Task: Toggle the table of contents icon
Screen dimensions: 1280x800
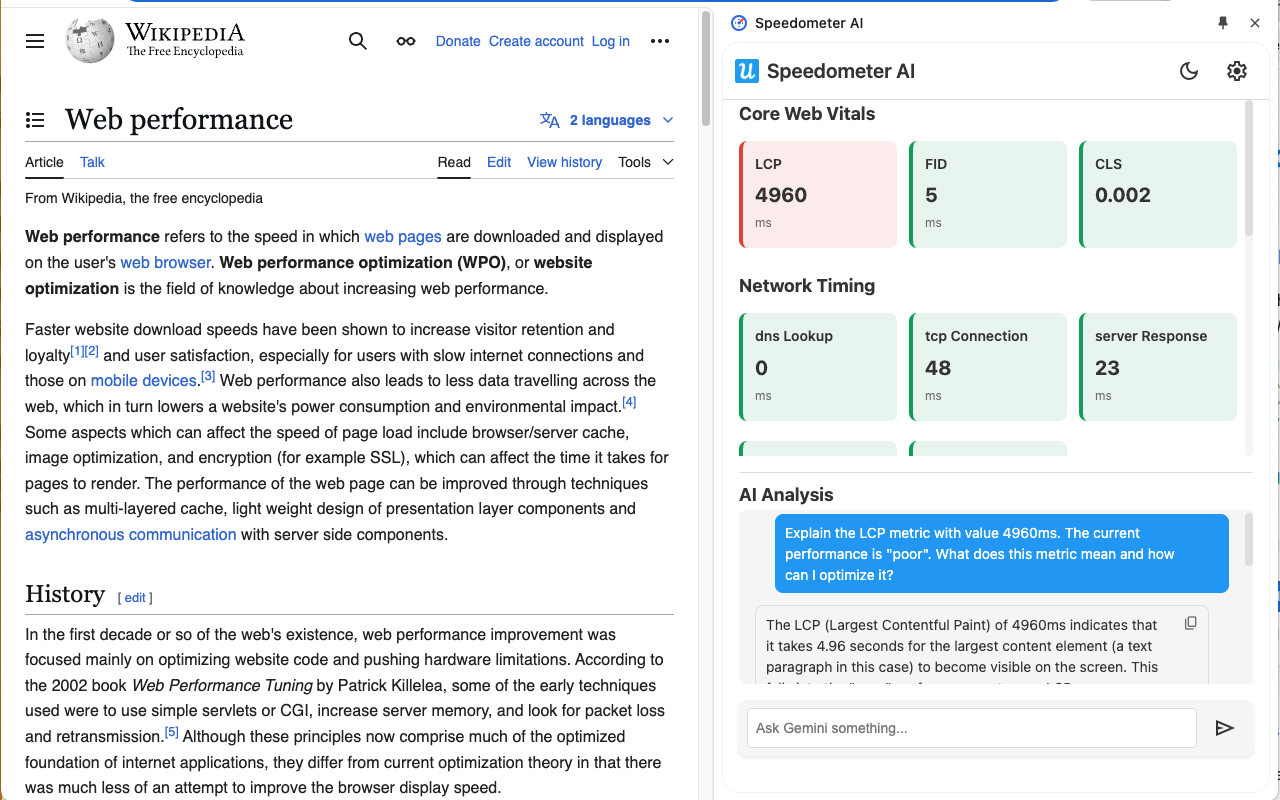Action: 35,120
